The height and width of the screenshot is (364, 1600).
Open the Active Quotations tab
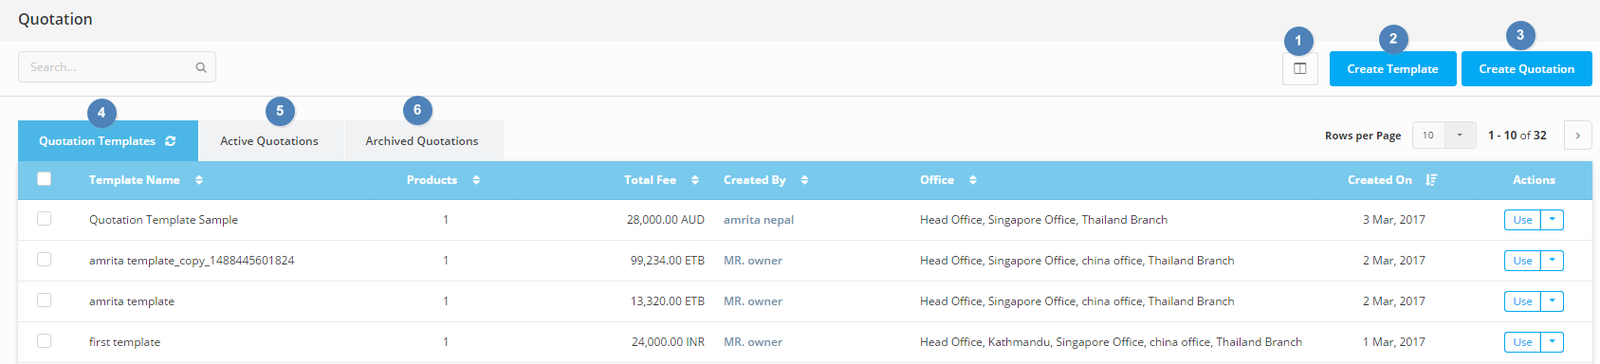click(270, 141)
